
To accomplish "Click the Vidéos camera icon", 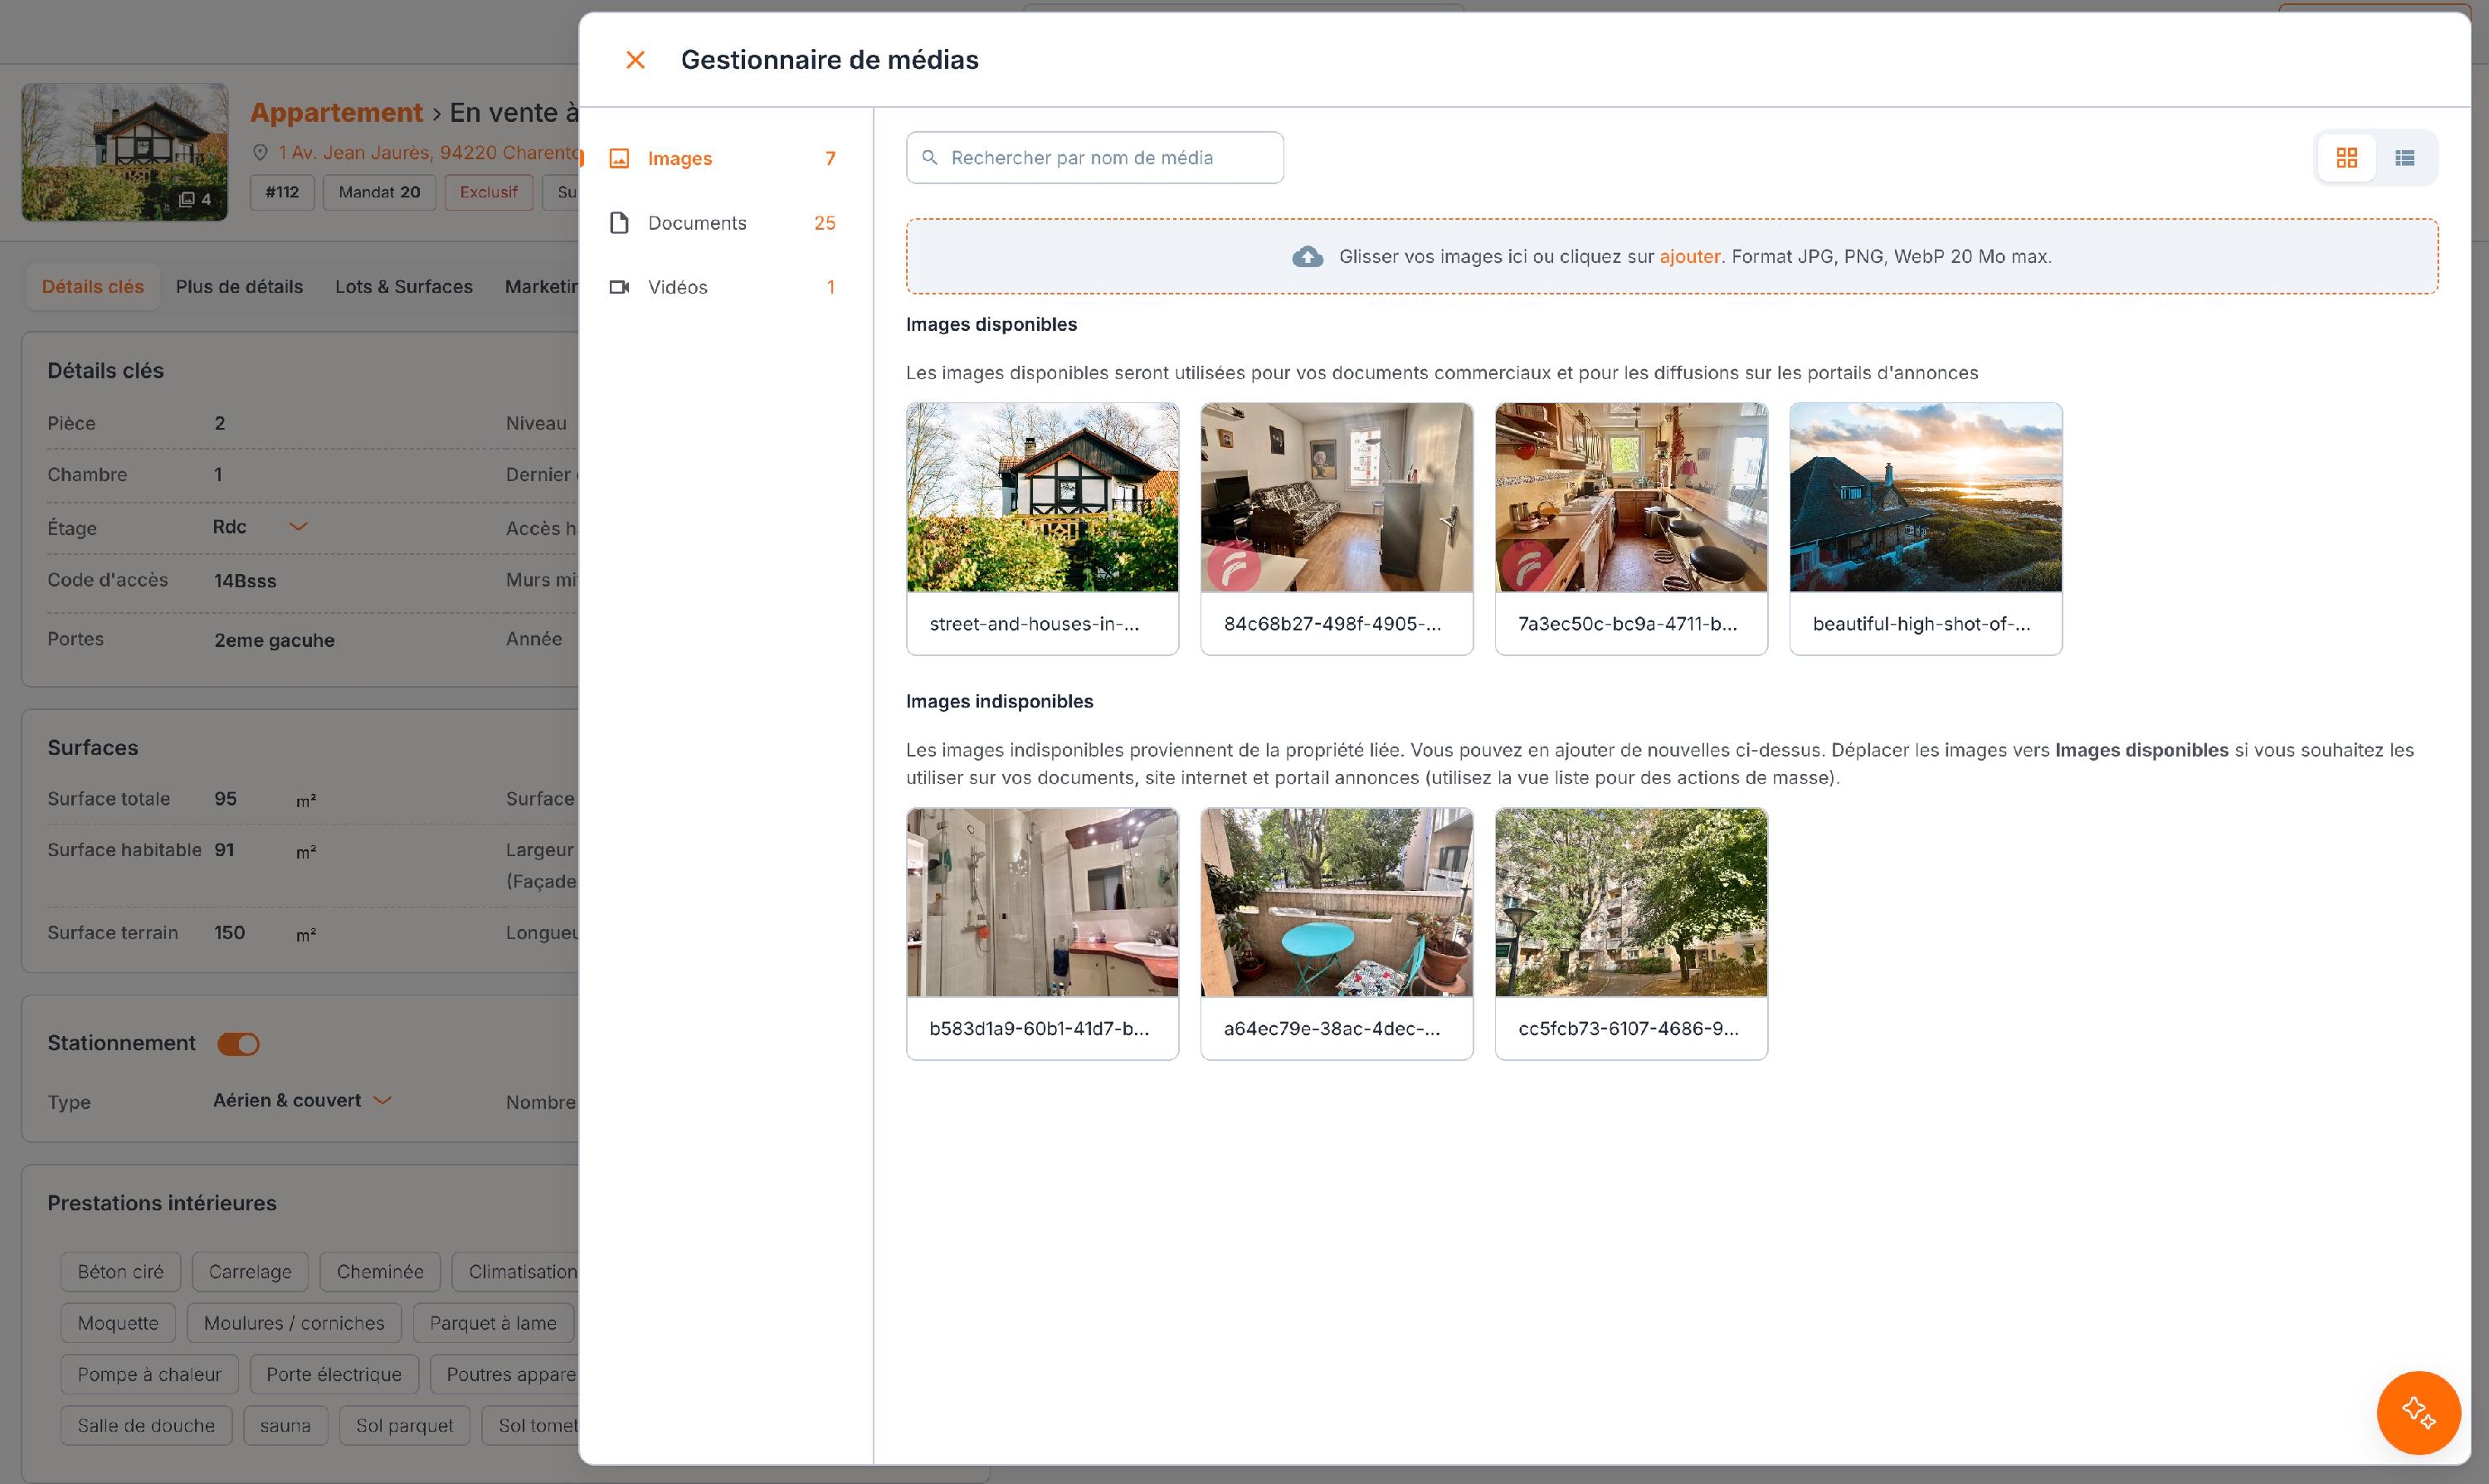I will [619, 287].
